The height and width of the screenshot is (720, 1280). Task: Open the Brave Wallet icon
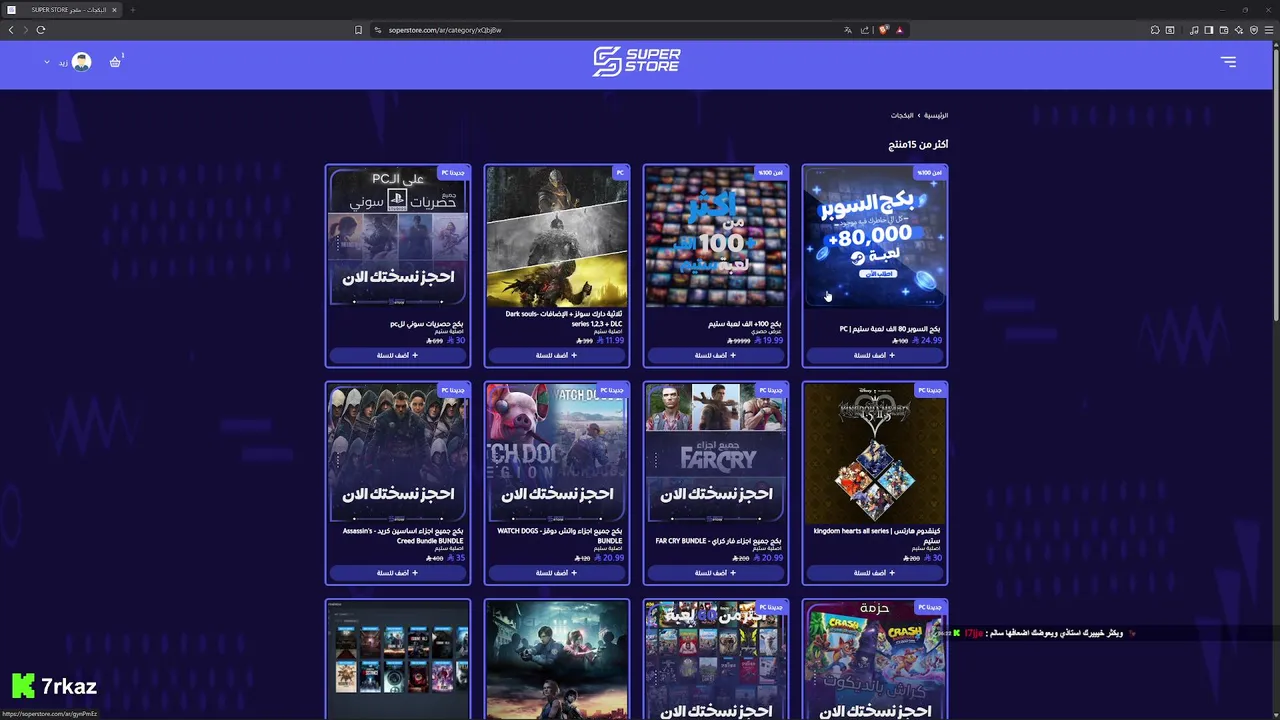tap(1224, 30)
